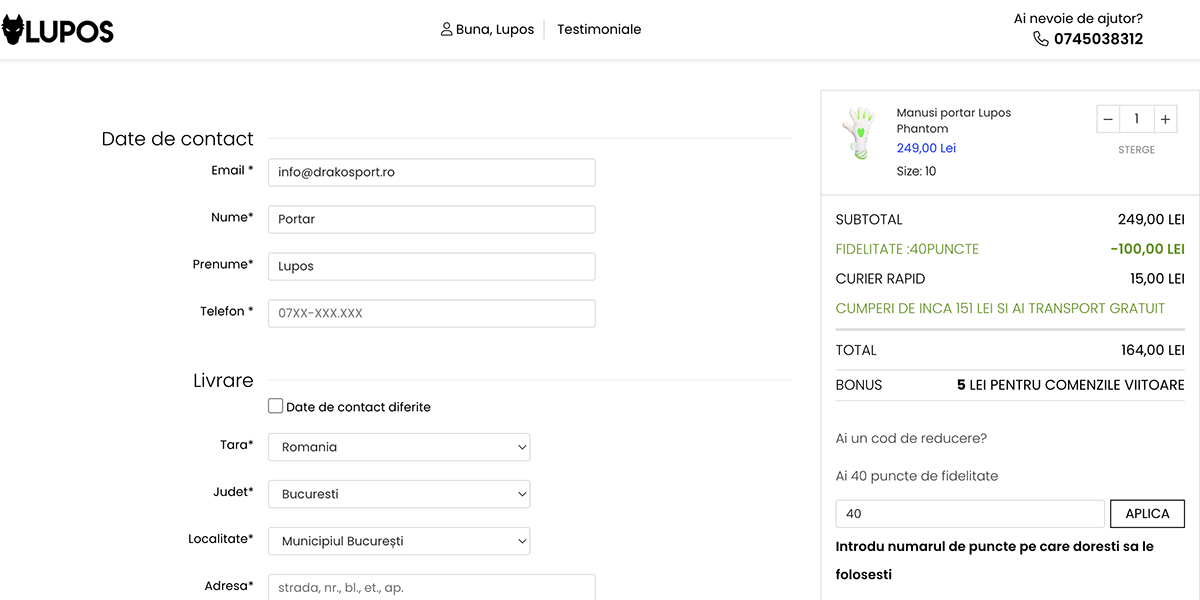Remove item using STERGE link

[x=1136, y=150]
